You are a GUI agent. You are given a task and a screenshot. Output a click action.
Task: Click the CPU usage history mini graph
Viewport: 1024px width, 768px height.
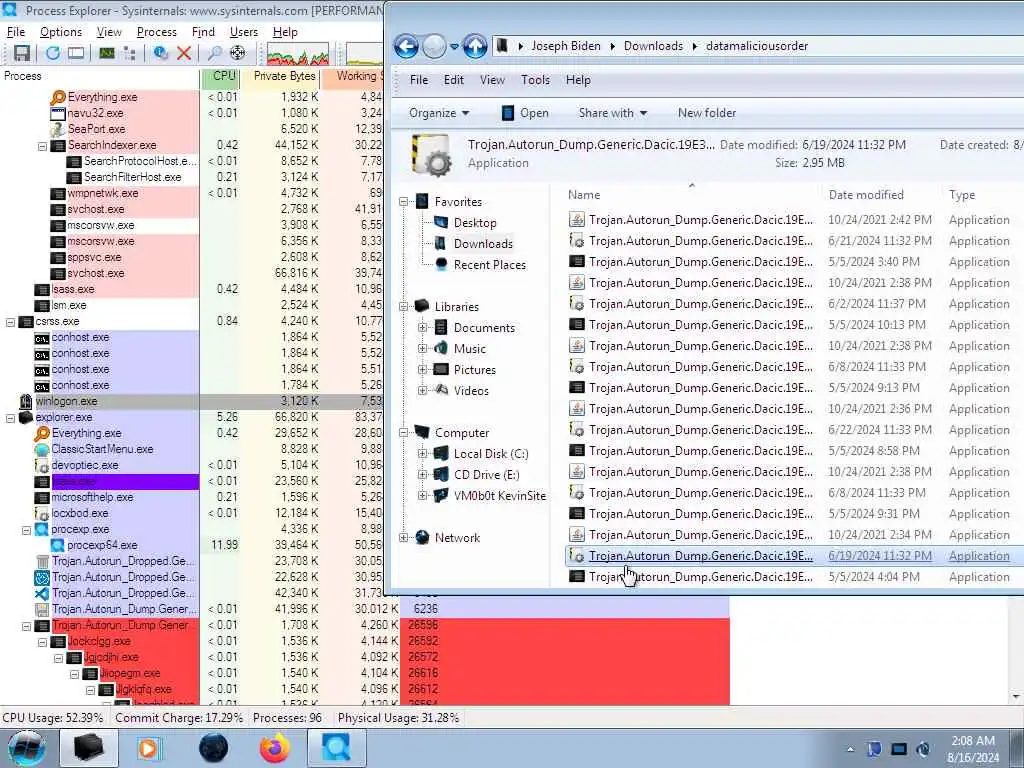click(x=298, y=54)
